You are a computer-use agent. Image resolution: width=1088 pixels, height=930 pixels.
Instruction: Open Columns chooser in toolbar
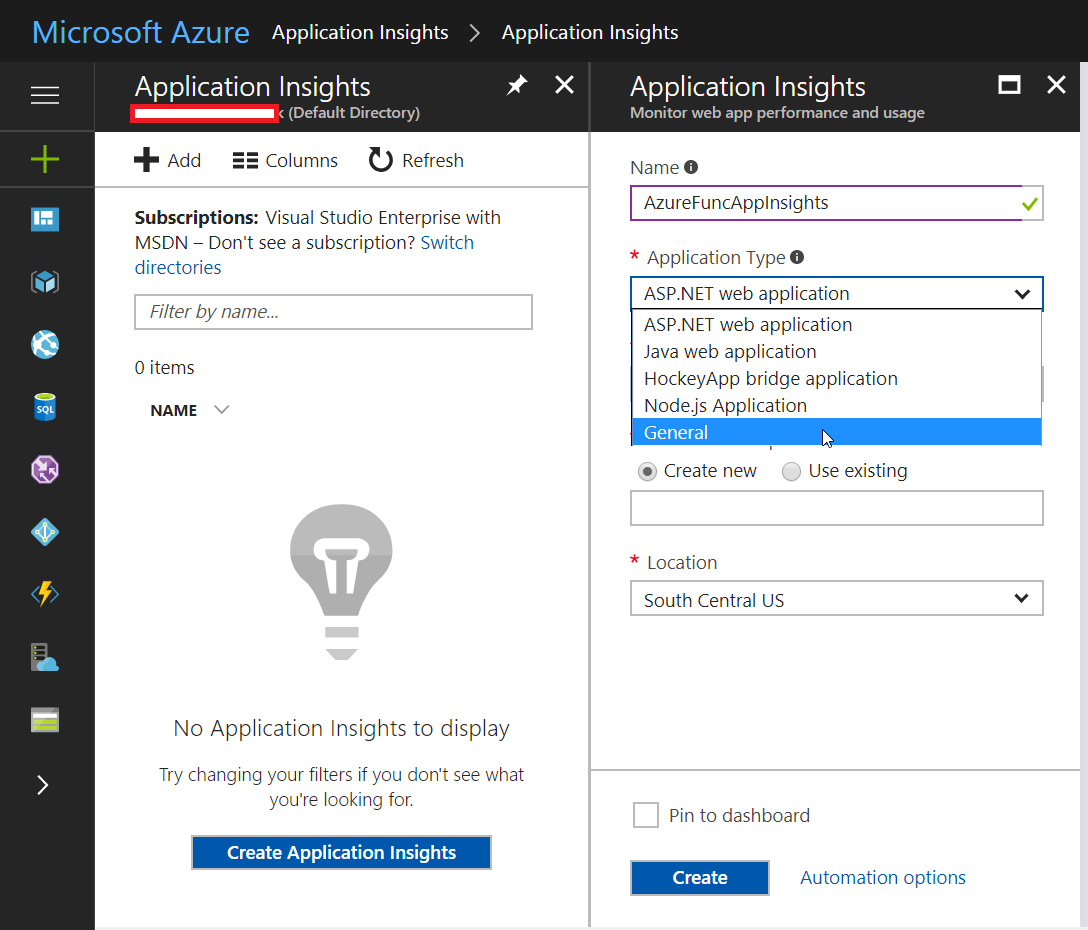click(x=285, y=160)
